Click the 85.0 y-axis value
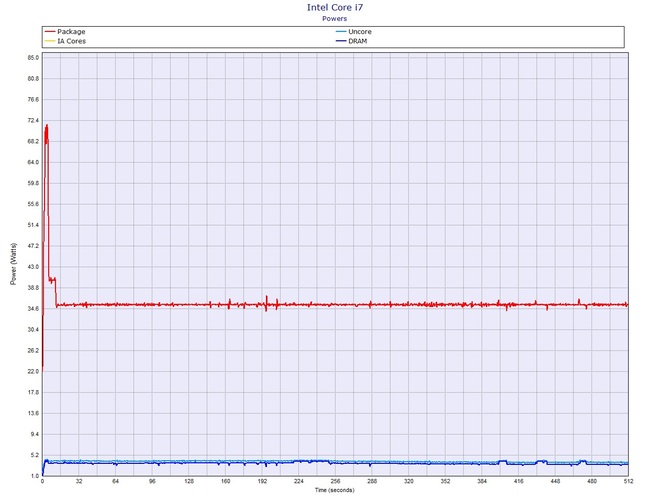670x502 pixels. 33,58
